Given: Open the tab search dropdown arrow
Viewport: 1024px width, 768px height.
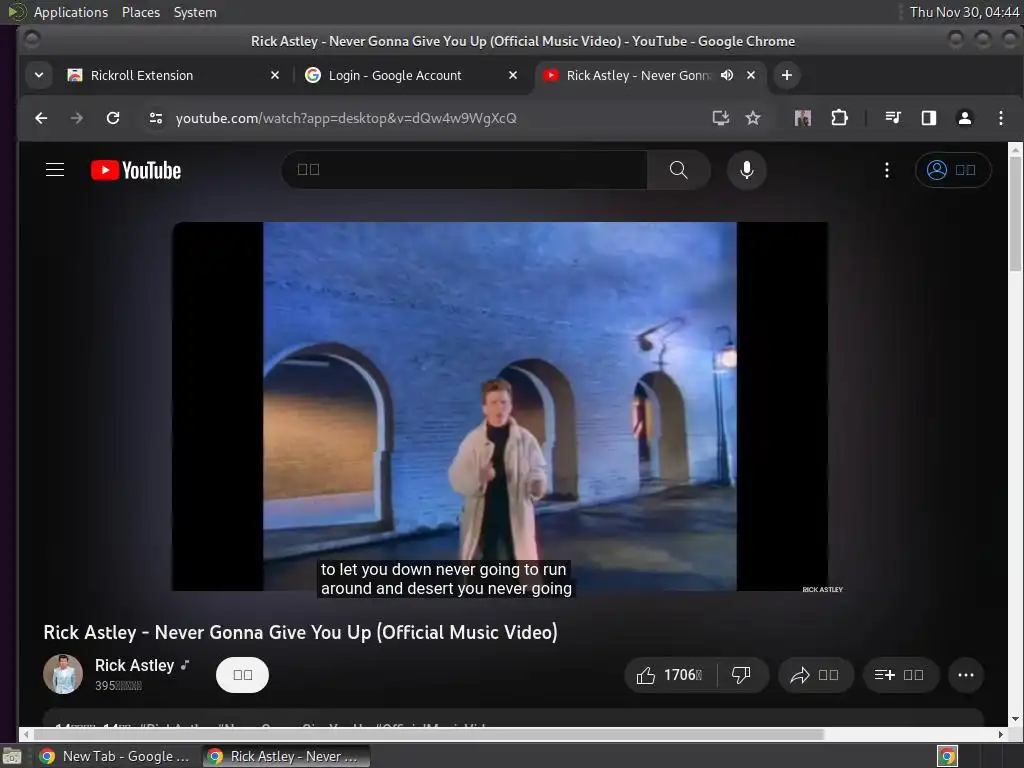Looking at the screenshot, I should click(x=39, y=75).
